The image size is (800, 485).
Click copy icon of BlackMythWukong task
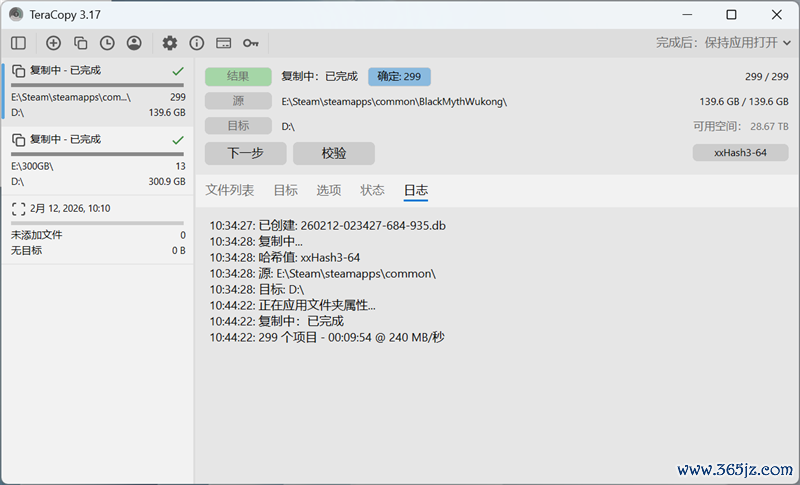pos(18,71)
